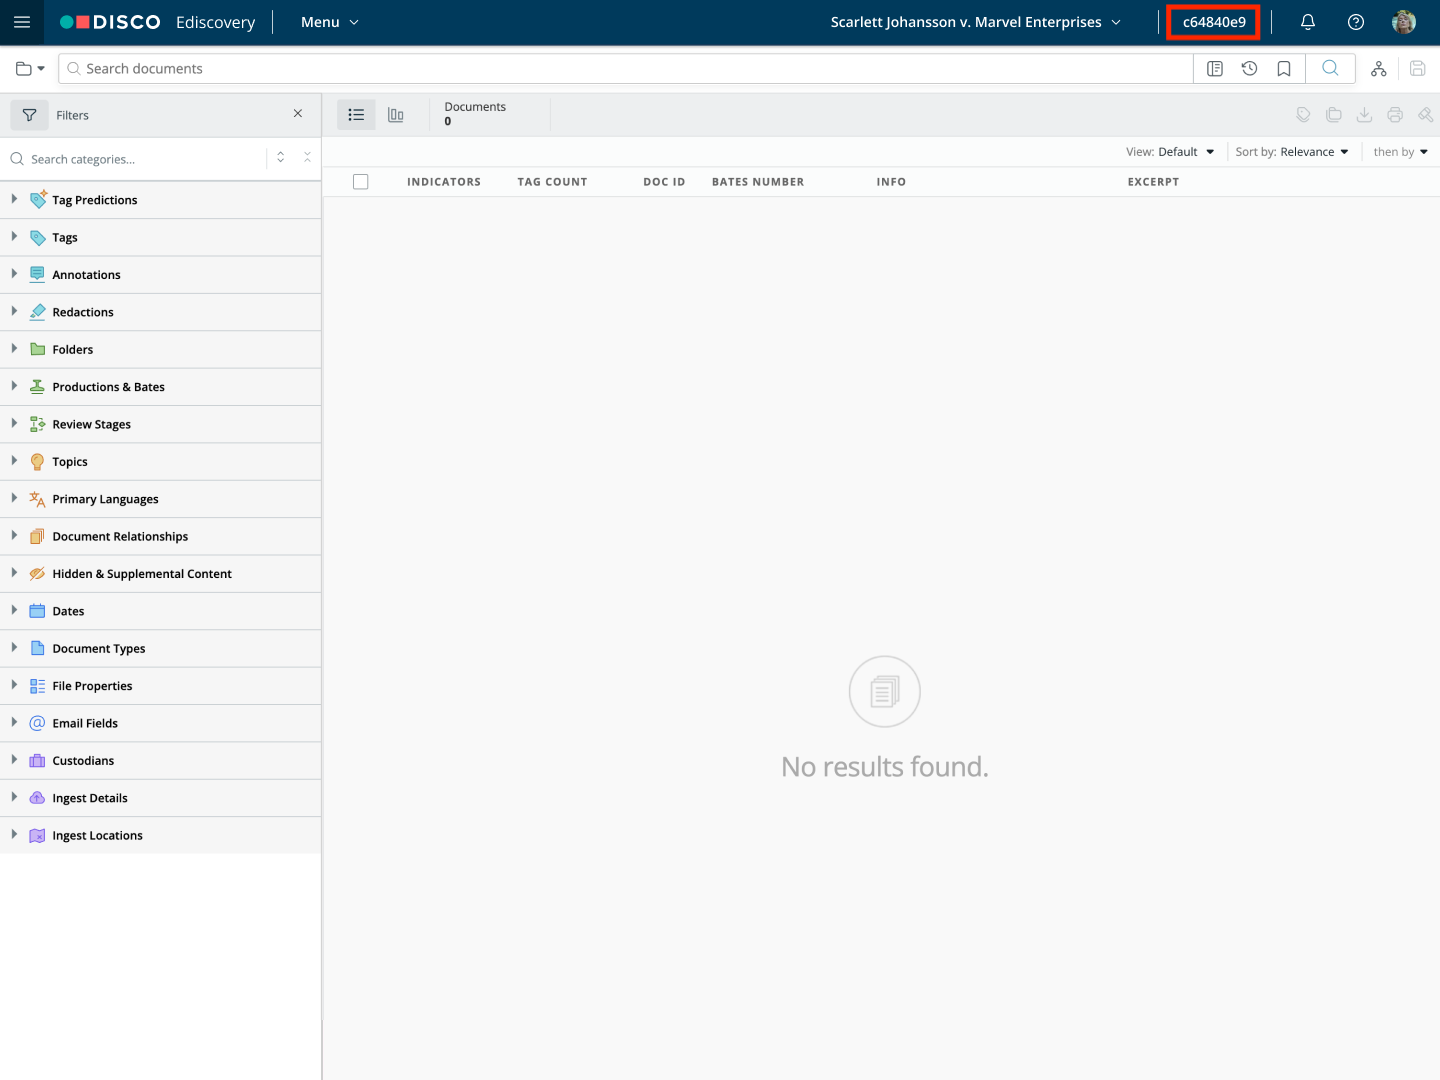Open the Sort by: Relevance dropdown
This screenshot has height=1080, width=1440.
coord(1292,152)
